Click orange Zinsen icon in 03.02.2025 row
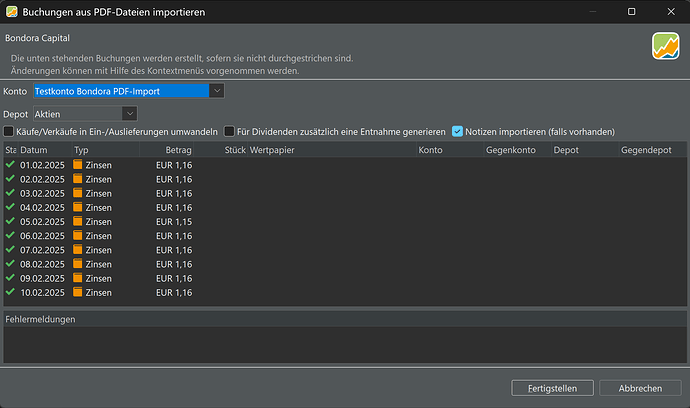 coord(78,193)
